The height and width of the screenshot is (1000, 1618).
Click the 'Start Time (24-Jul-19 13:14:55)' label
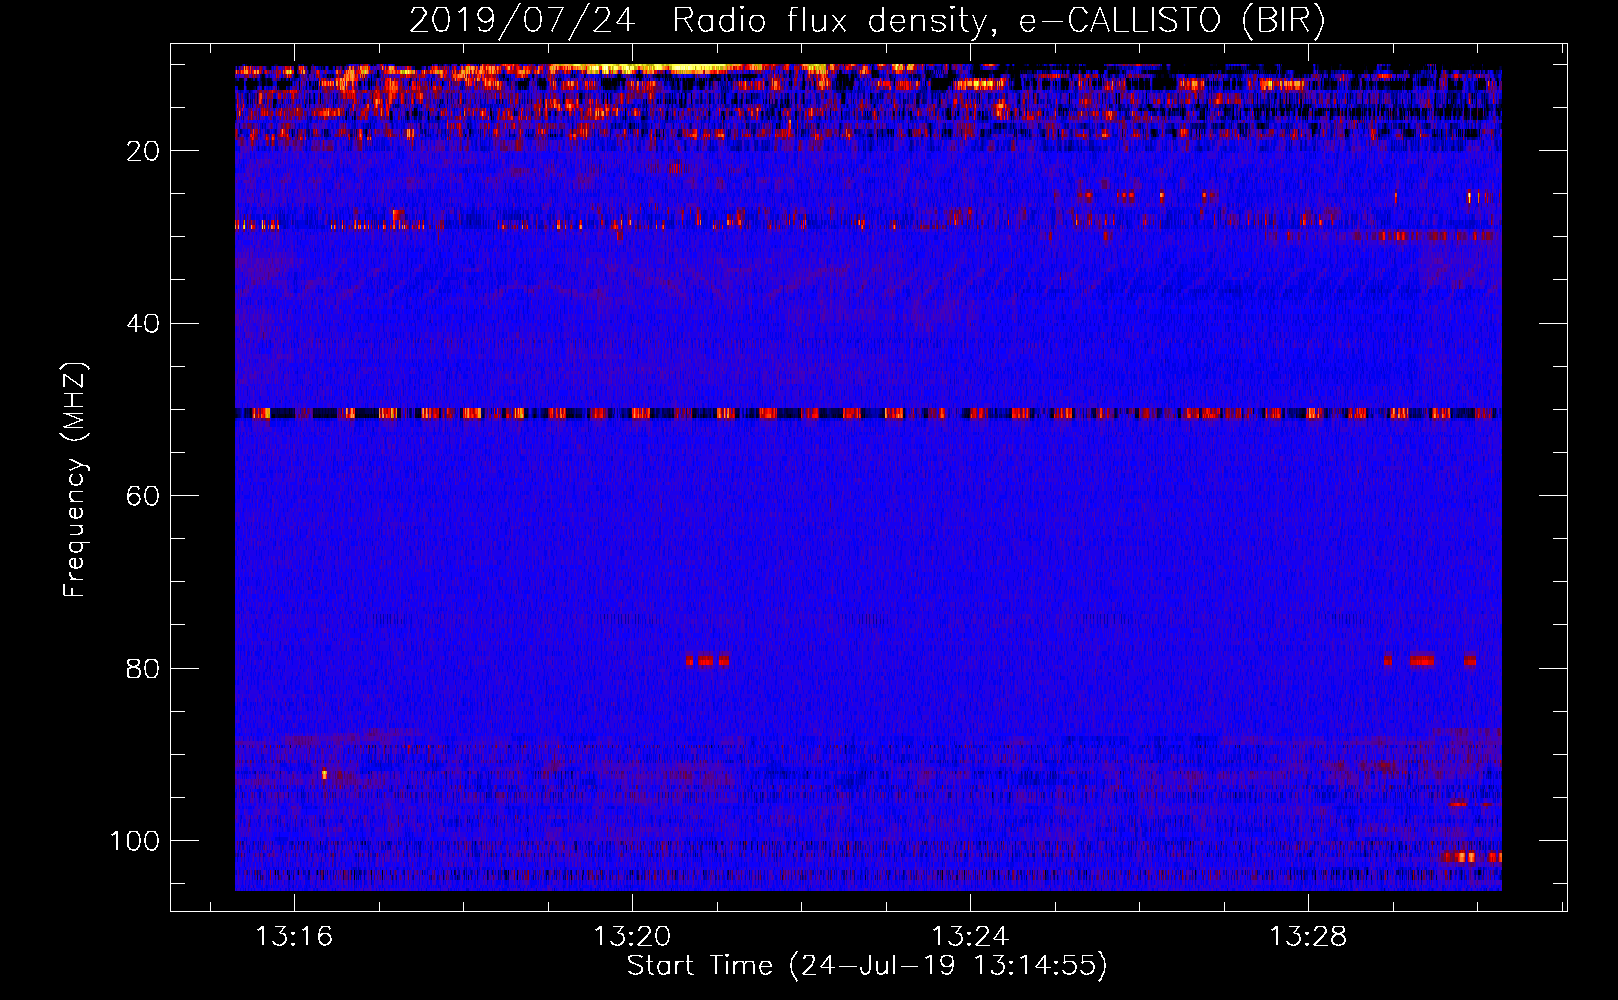tap(867, 966)
